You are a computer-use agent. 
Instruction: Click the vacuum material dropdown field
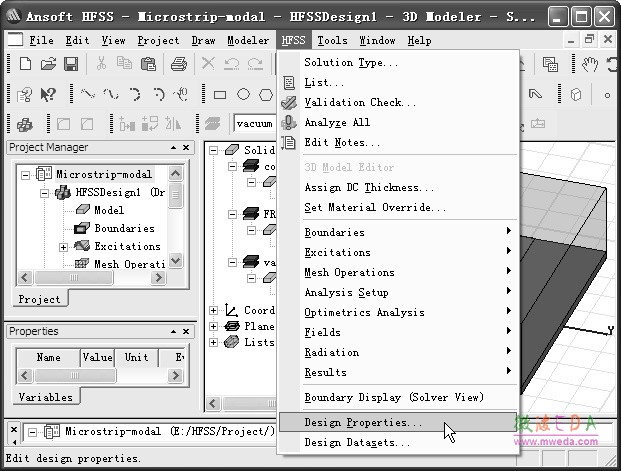[255, 124]
